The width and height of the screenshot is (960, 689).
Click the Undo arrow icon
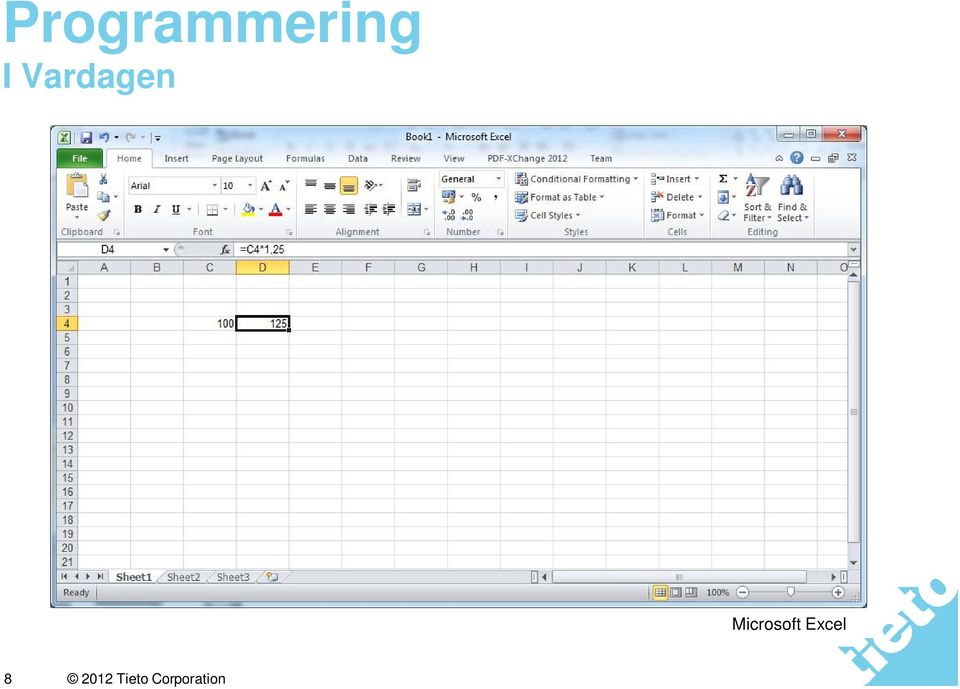click(104, 137)
